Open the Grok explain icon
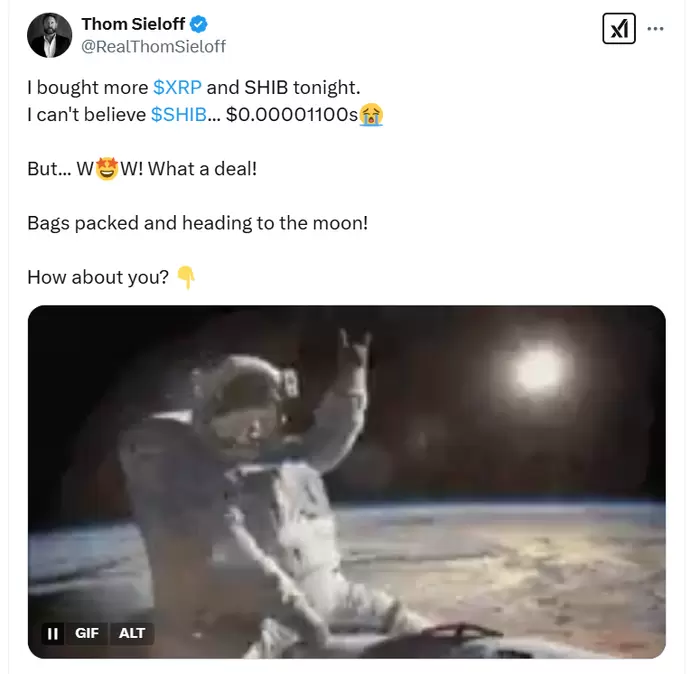 tap(619, 30)
